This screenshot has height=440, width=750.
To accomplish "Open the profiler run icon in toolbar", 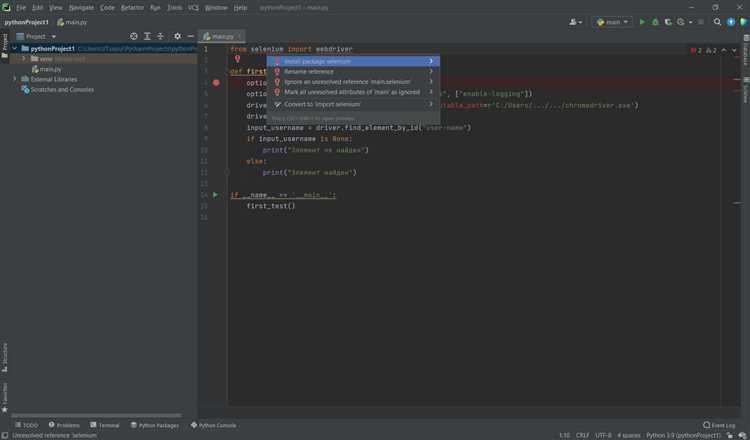I will pyautogui.click(x=681, y=22).
